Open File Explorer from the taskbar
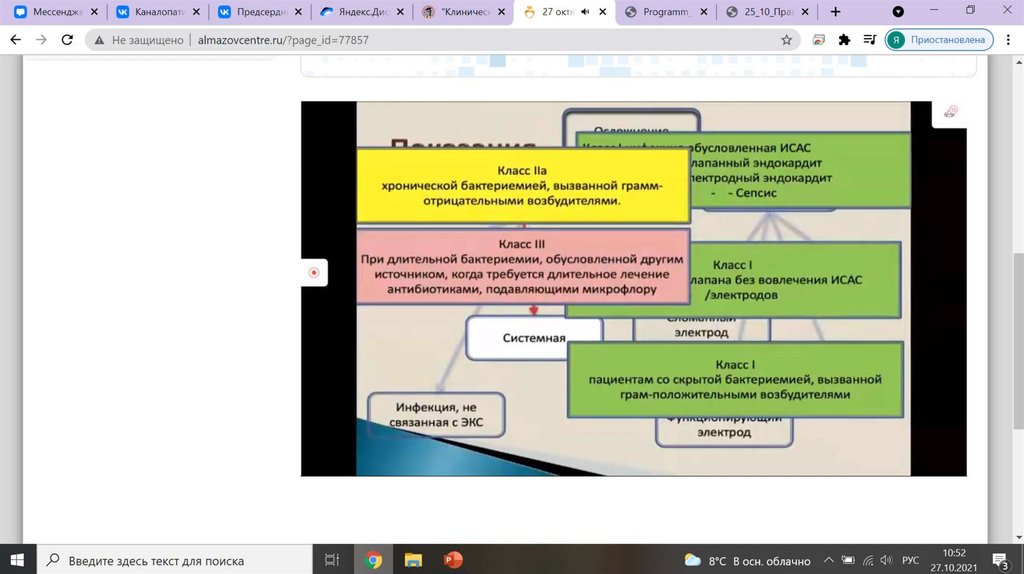This screenshot has width=1024, height=574. 413,560
